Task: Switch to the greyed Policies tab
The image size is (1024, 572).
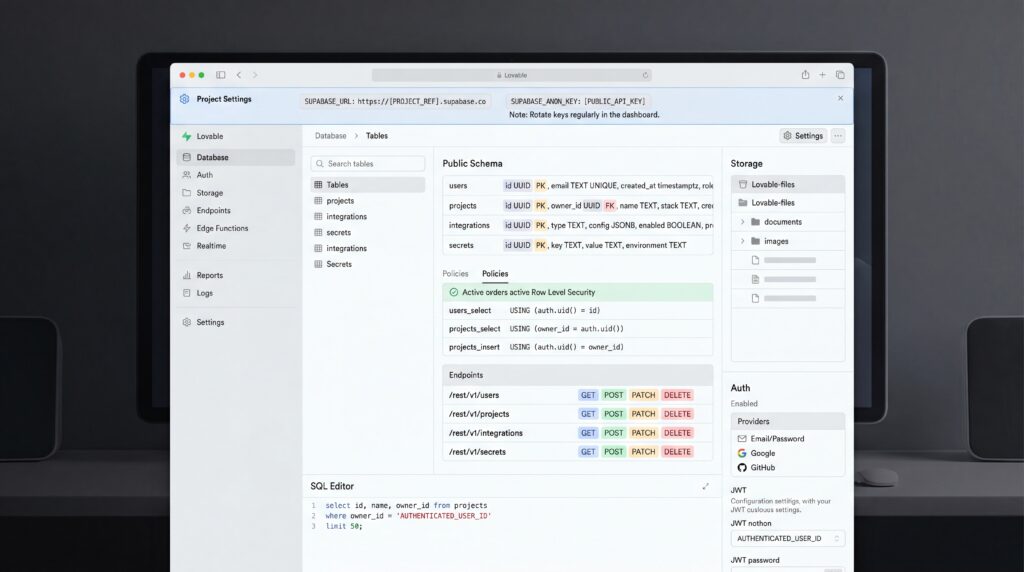Action: [x=455, y=274]
